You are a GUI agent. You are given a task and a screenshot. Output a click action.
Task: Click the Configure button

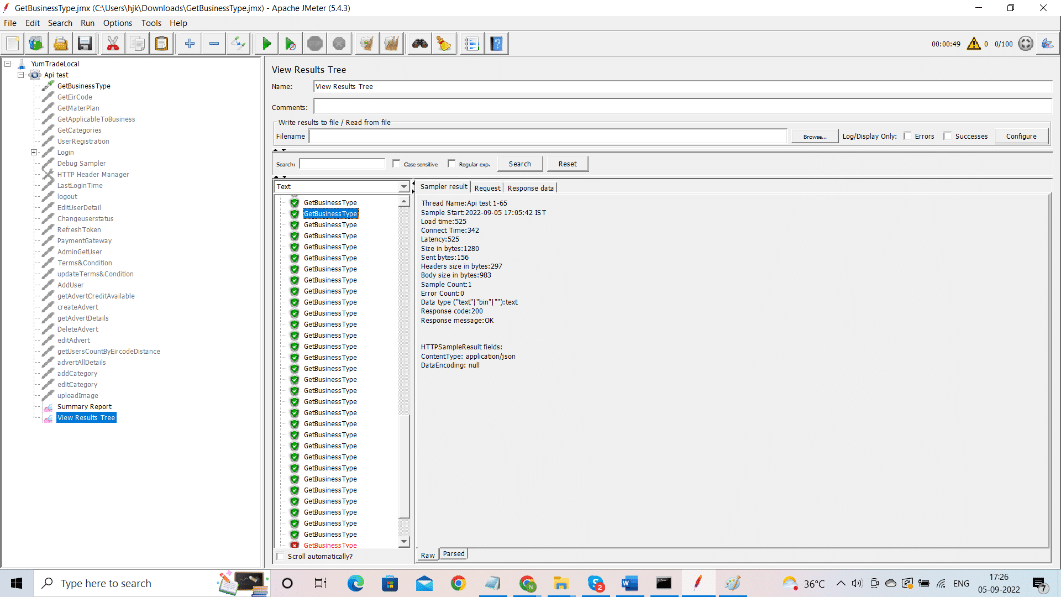[x=1021, y=136]
